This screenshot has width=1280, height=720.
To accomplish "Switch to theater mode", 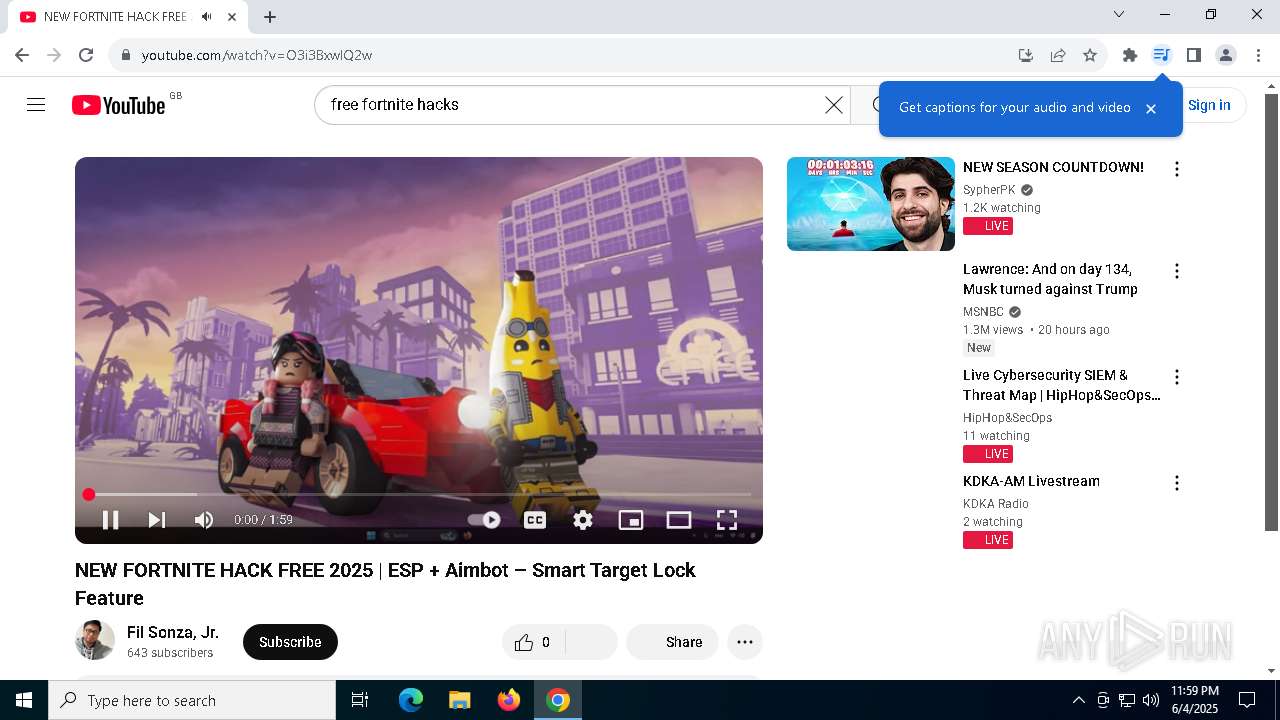I will click(x=679, y=520).
